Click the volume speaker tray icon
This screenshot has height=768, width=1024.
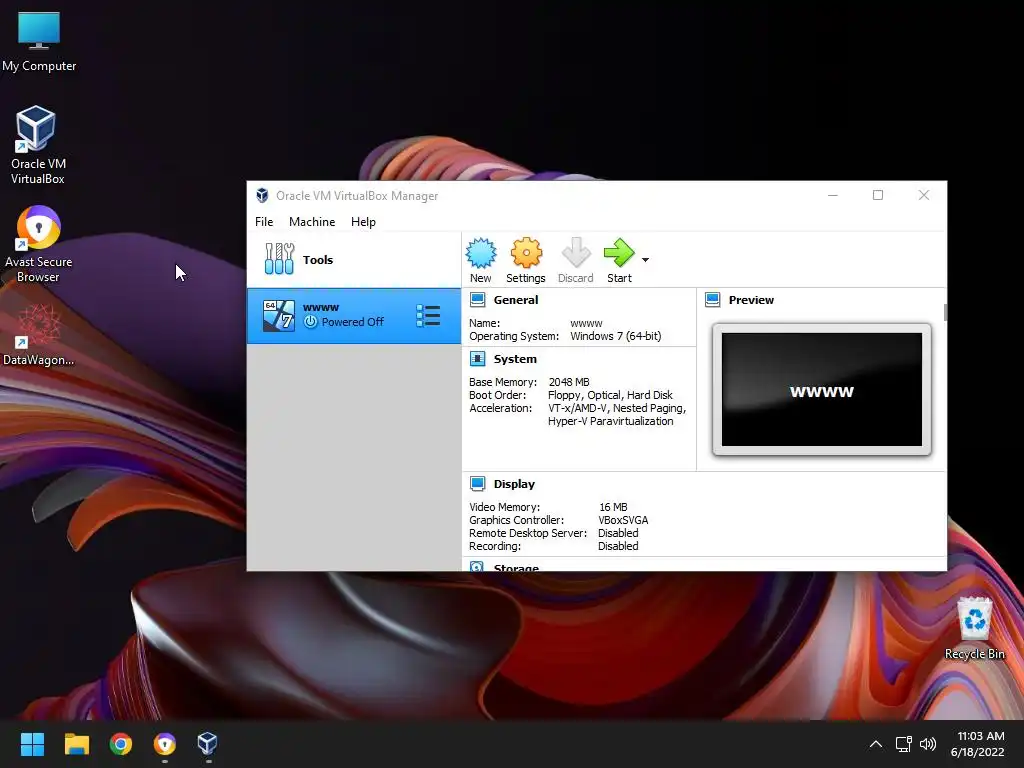pos(928,744)
